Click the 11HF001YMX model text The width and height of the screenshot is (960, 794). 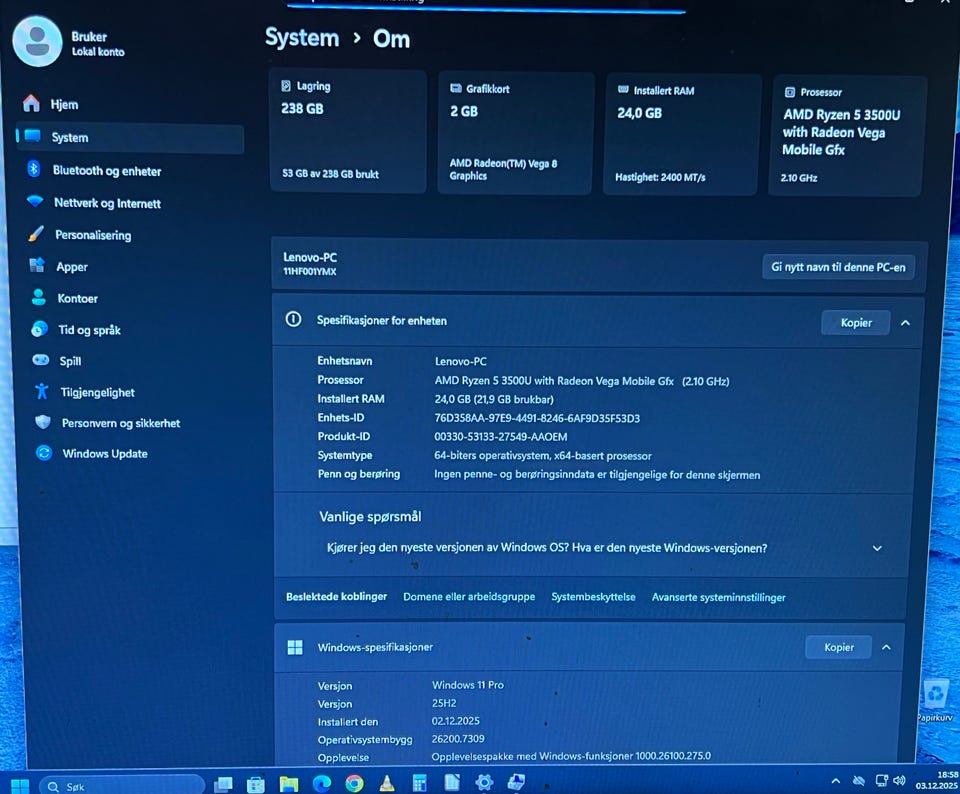(310, 271)
